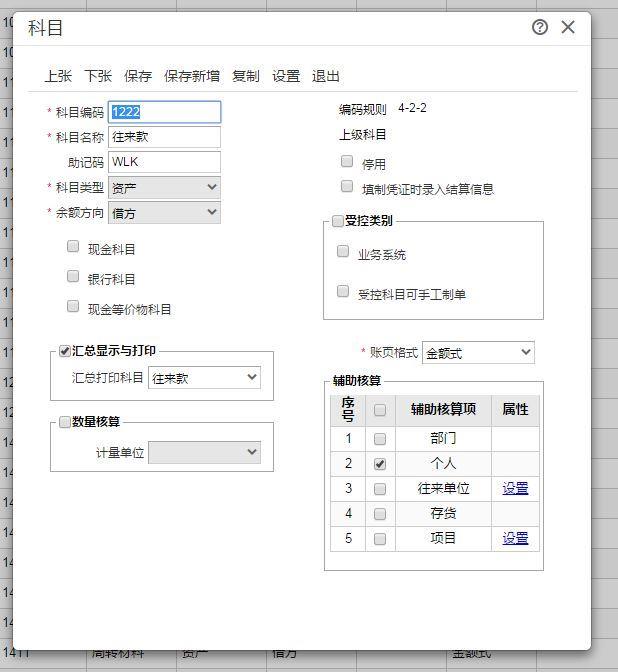Close the 科目 dialog
Image resolution: width=618 pixels, height=672 pixels.
pos(568,27)
